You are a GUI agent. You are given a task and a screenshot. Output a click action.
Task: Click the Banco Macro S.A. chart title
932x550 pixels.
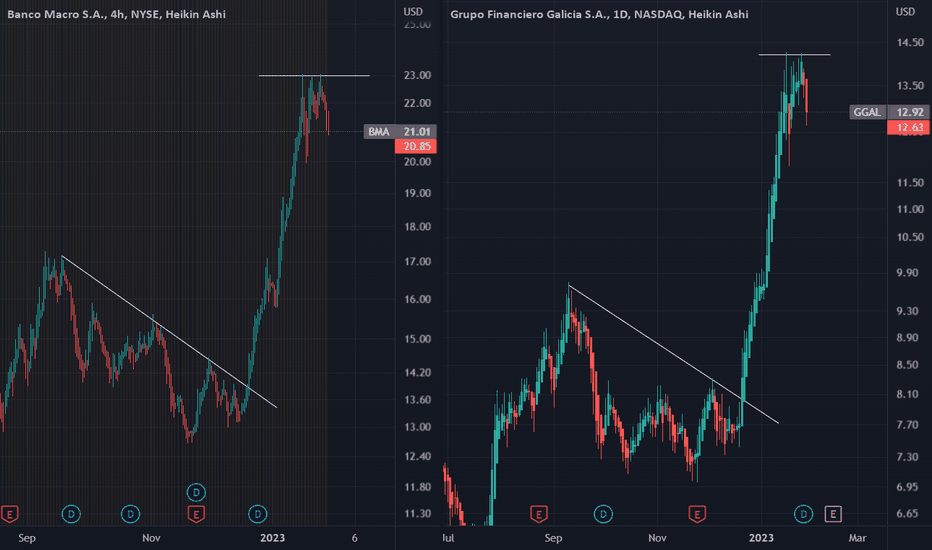[x=116, y=14]
